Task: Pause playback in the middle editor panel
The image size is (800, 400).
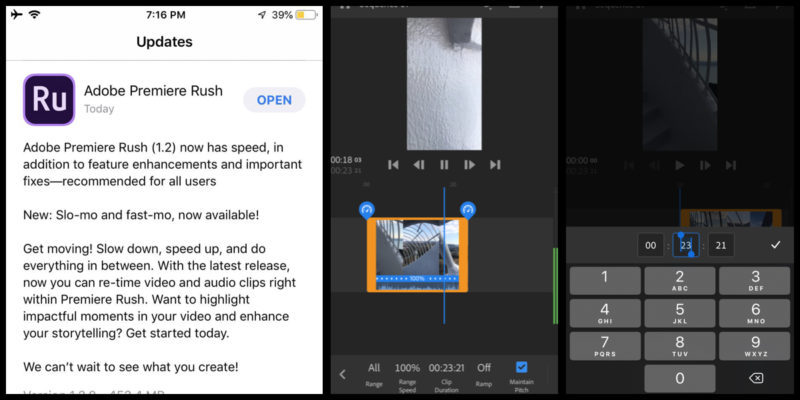Action: pyautogui.click(x=444, y=165)
